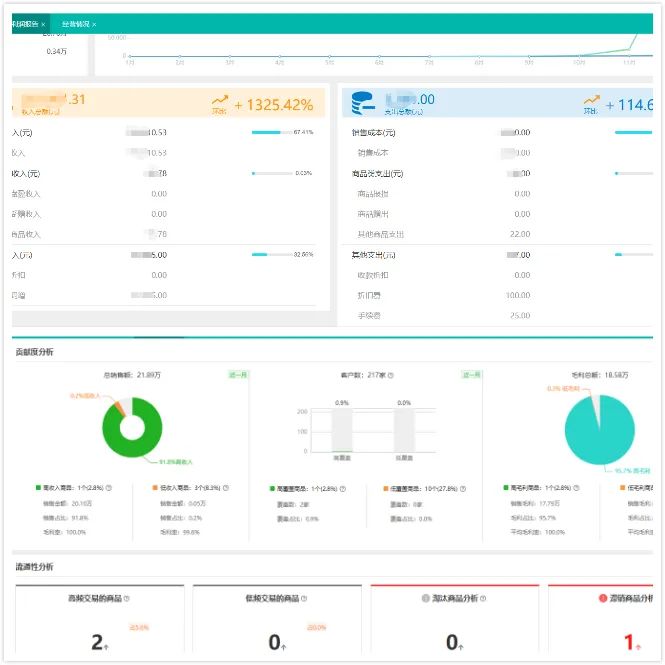Click help icon next to 低频交易的商品
The height and width of the screenshot is (665, 665).
pyautogui.click(x=304, y=599)
